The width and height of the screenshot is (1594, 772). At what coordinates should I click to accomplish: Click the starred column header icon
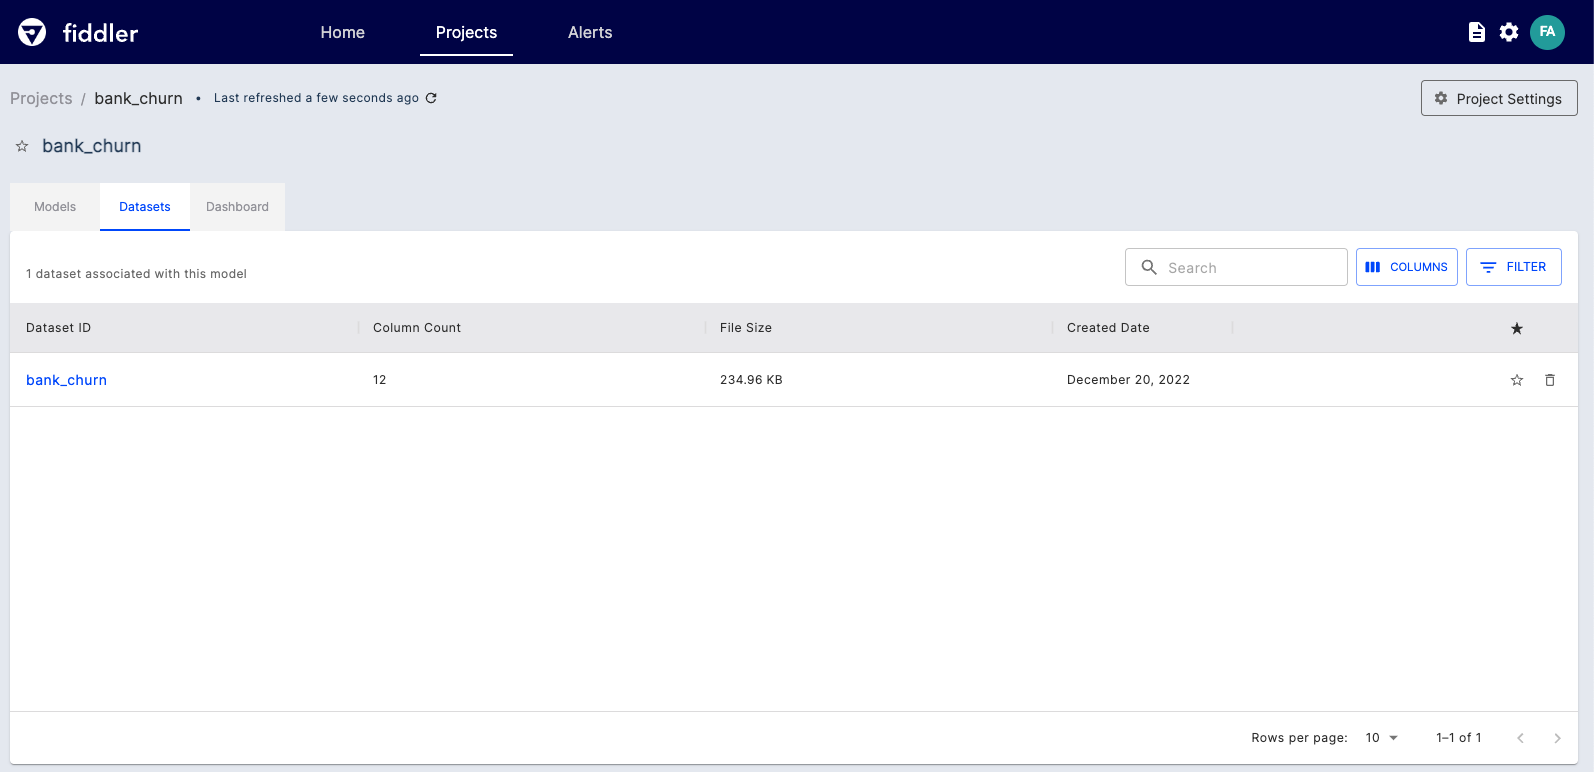pyautogui.click(x=1517, y=328)
